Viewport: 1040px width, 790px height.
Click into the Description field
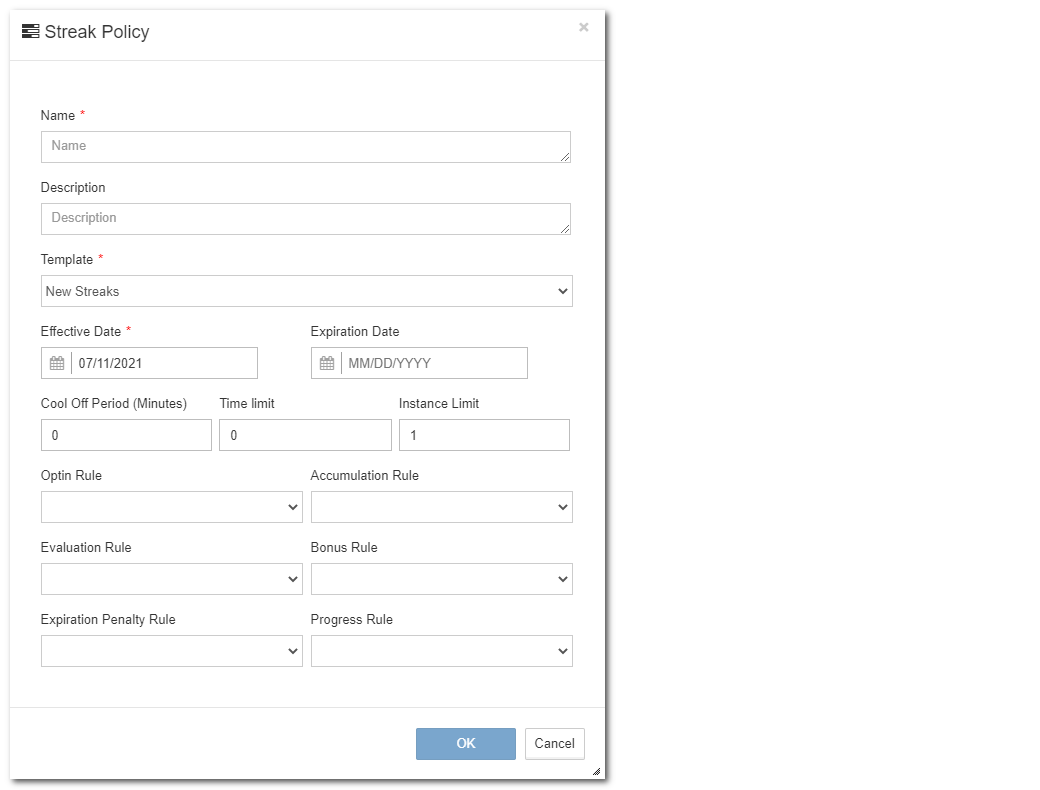tap(305, 218)
